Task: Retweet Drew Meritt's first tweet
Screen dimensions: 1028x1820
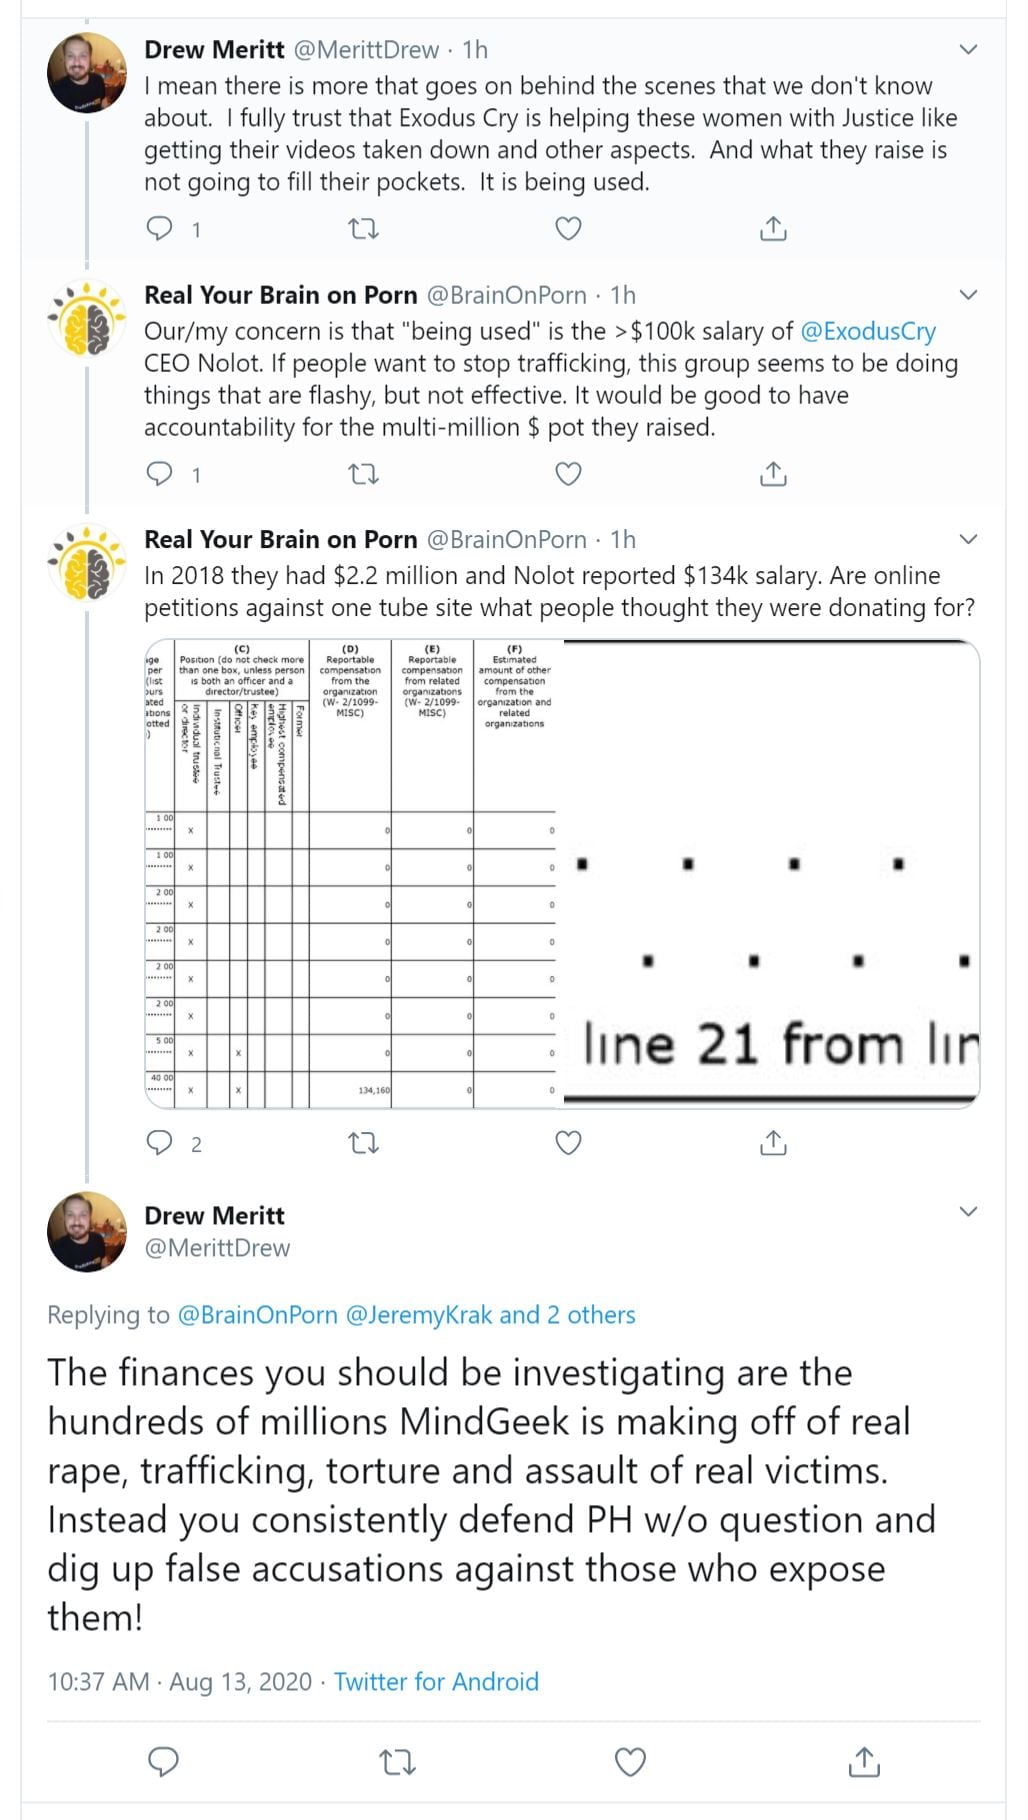Action: pyautogui.click(x=363, y=229)
